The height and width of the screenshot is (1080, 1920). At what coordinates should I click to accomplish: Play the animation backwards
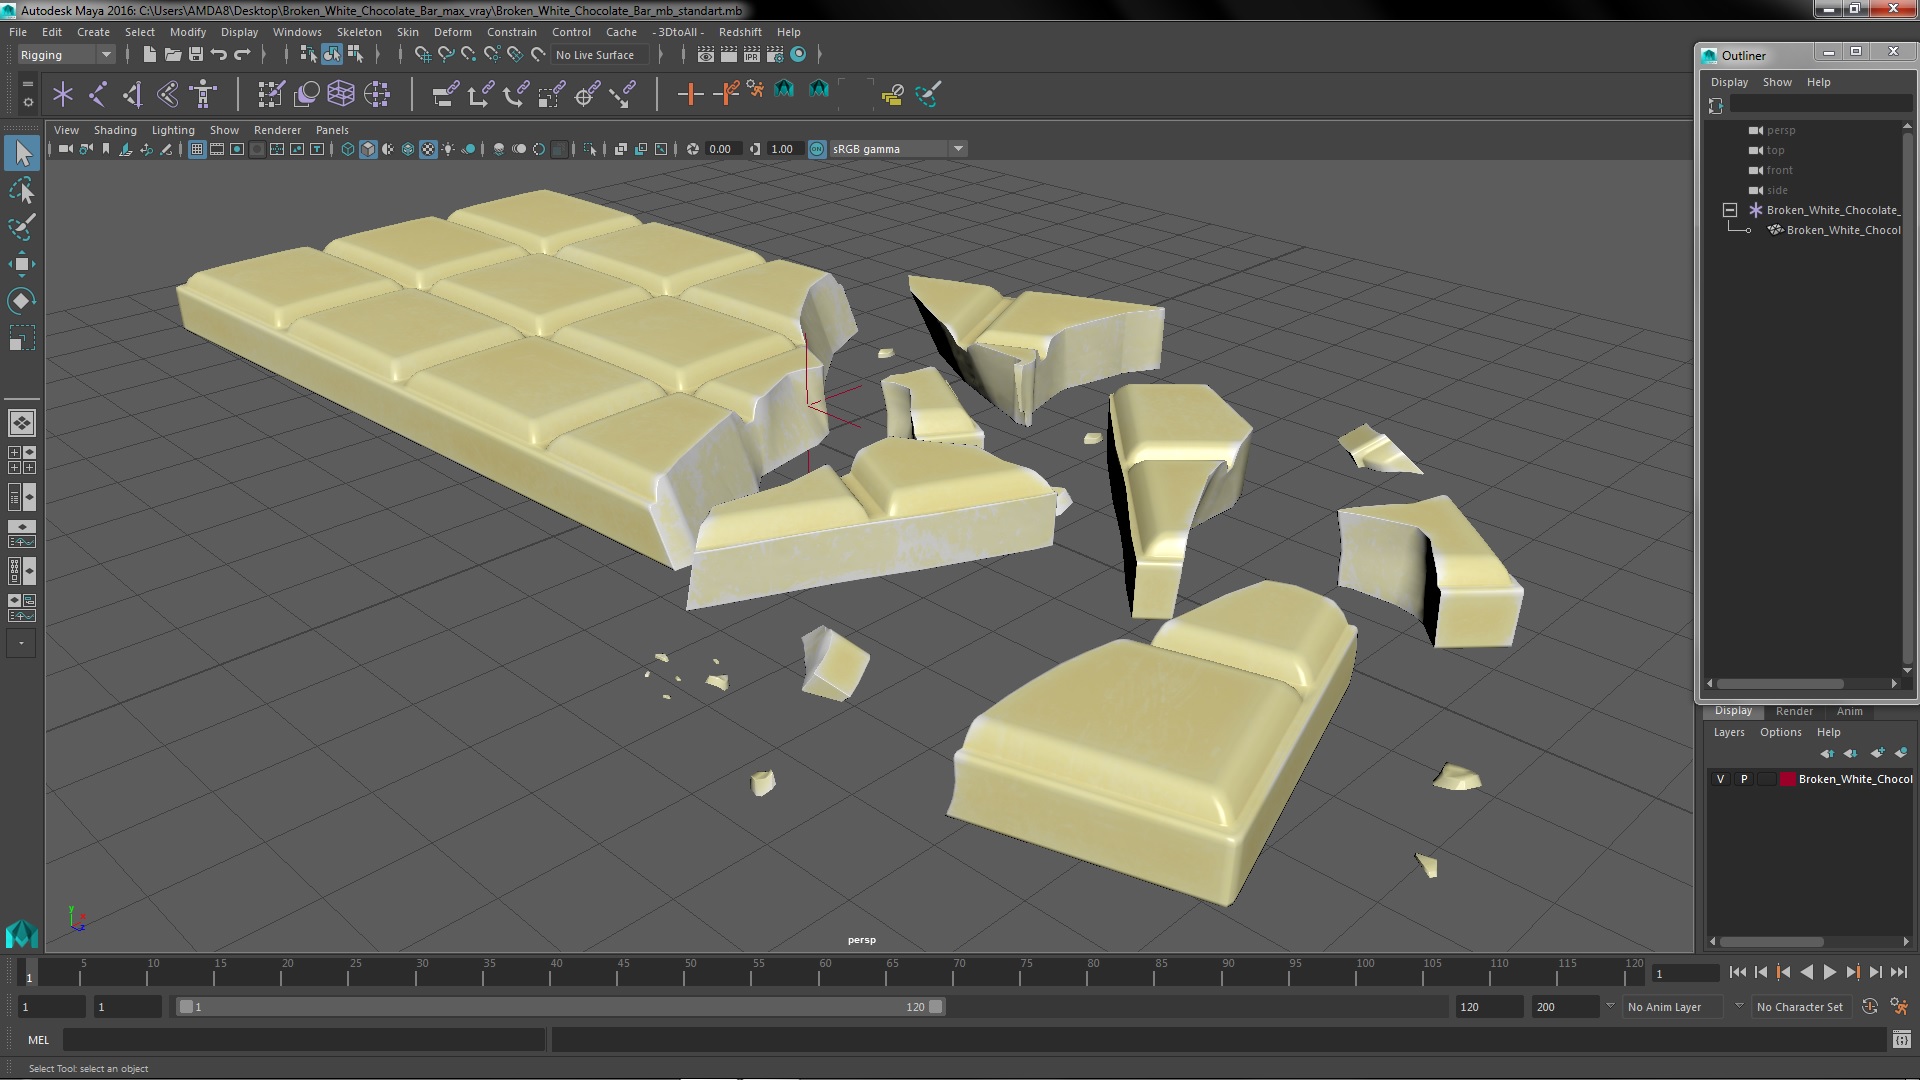tap(1806, 972)
